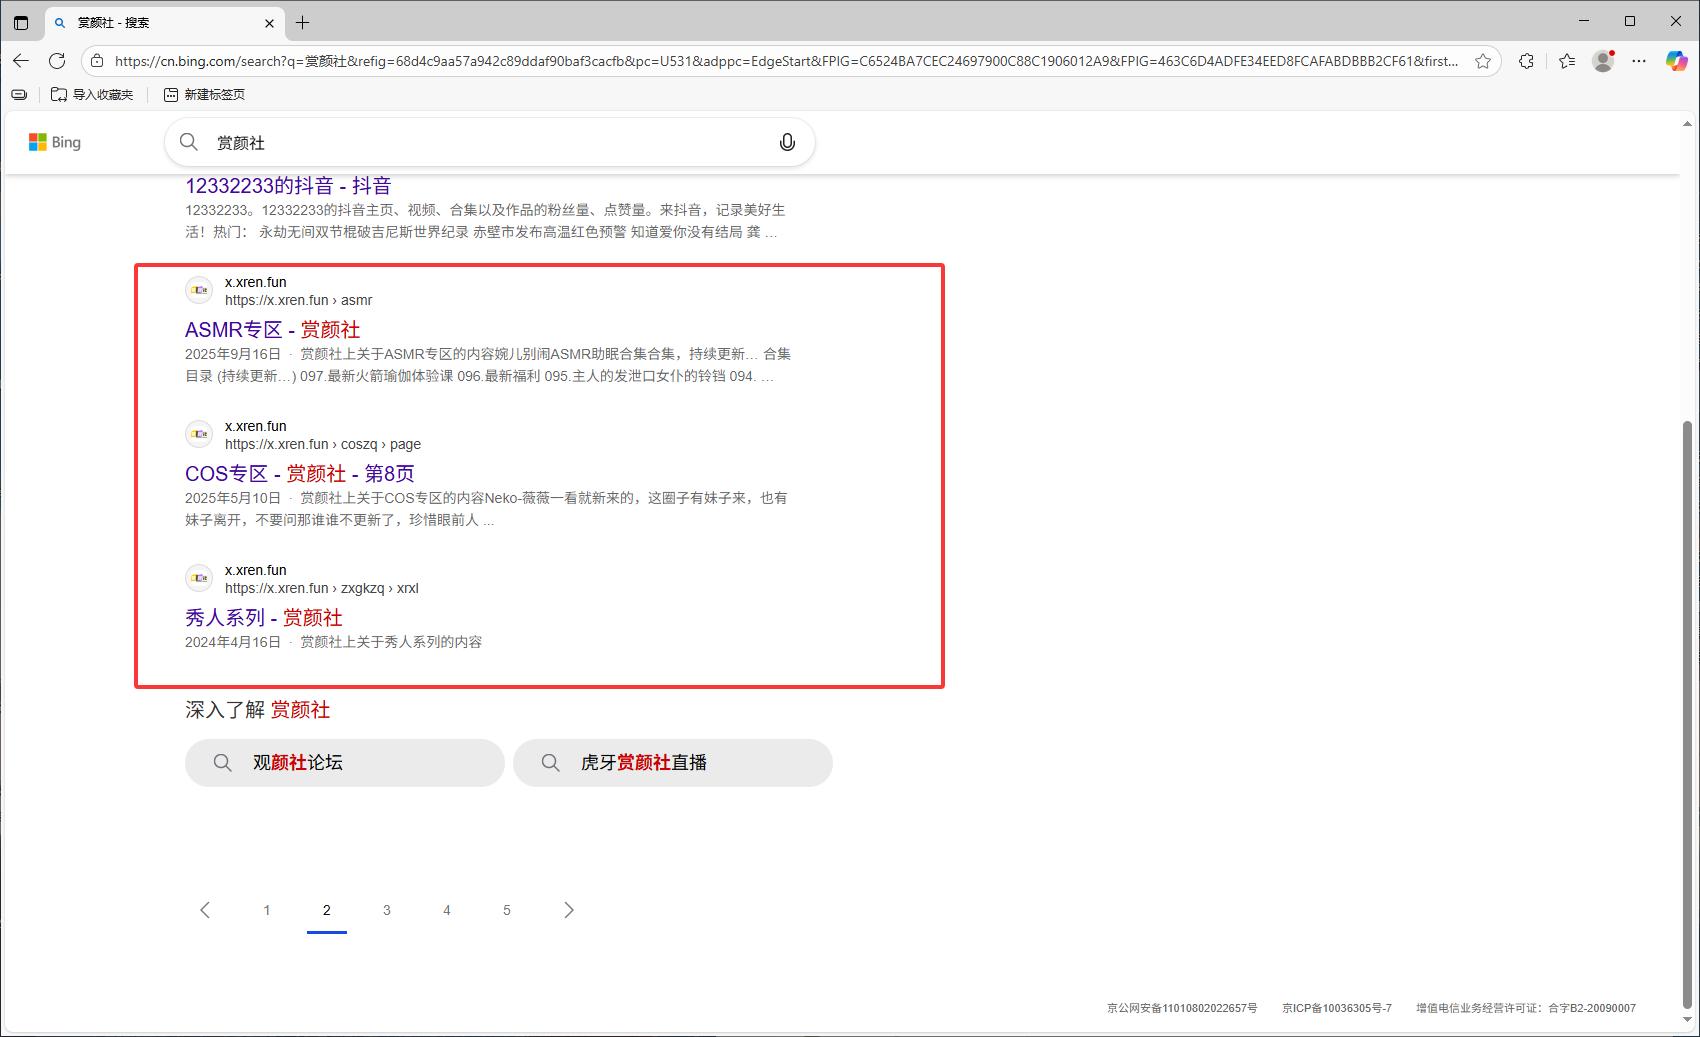Open the Copilot icon in toolbar
This screenshot has height=1037, width=1700.
coord(1676,61)
